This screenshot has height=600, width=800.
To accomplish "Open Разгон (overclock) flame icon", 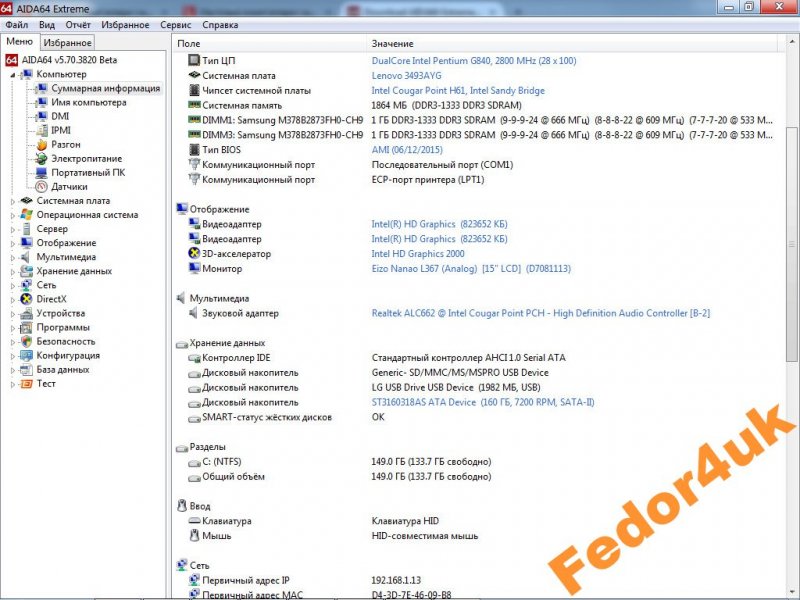I will (x=41, y=144).
